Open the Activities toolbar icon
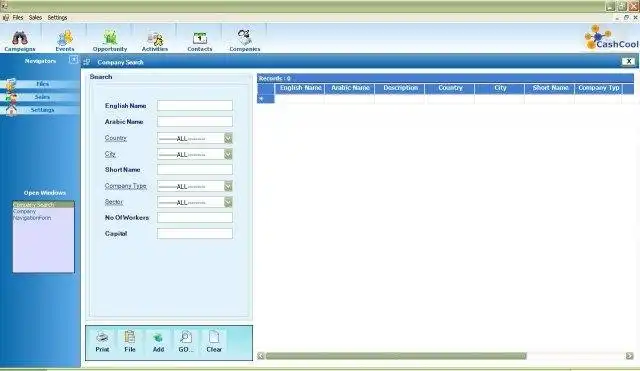 [x=155, y=40]
